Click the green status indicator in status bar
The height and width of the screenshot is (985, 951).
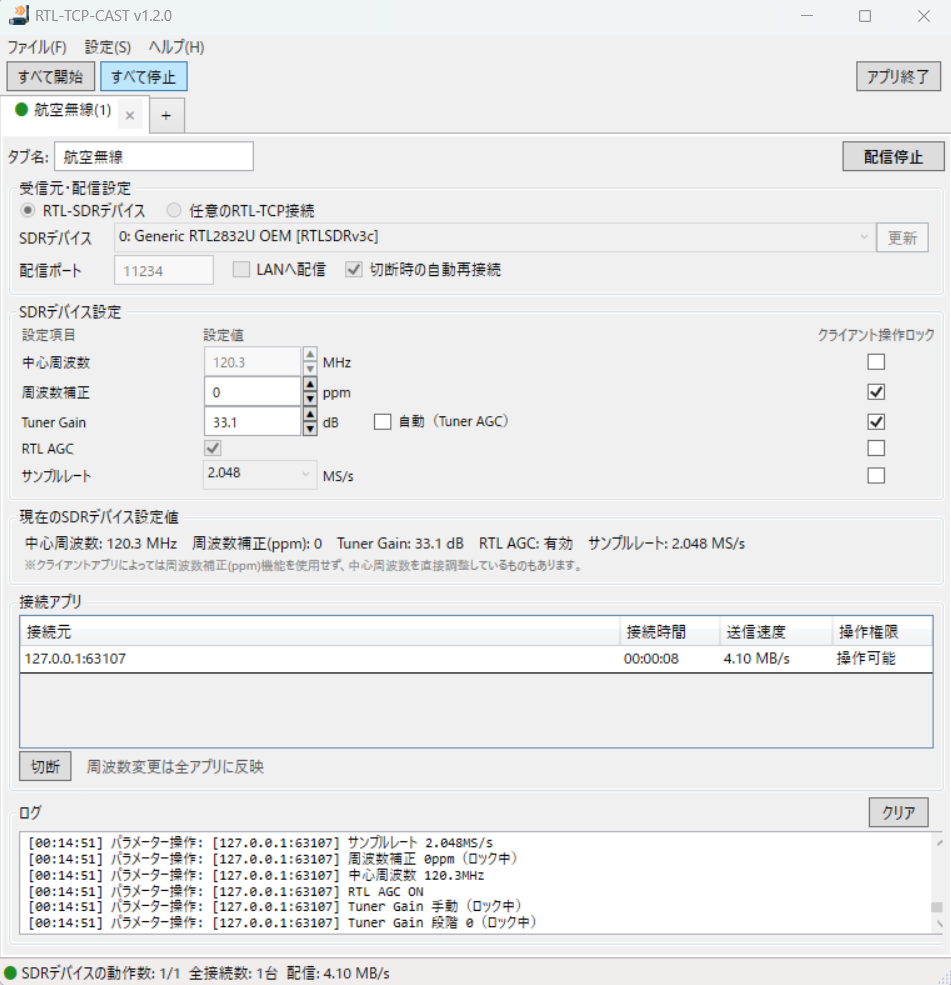pos(10,973)
